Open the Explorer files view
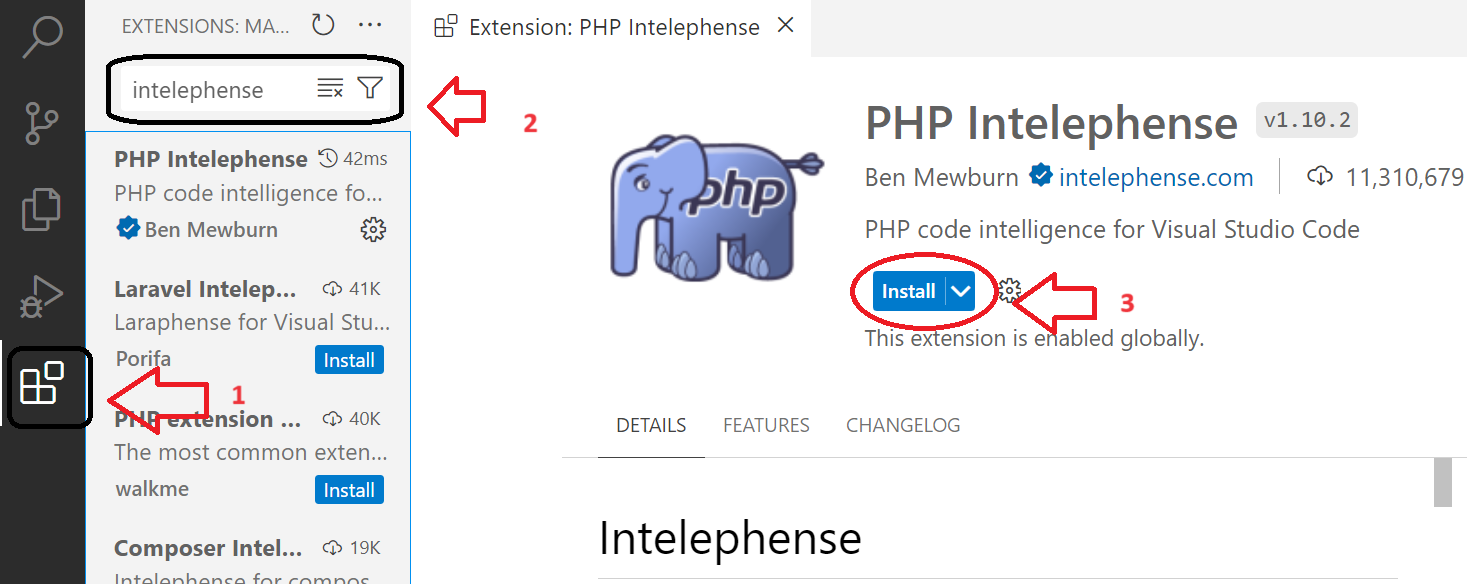The height and width of the screenshot is (584, 1467). click(x=42, y=209)
